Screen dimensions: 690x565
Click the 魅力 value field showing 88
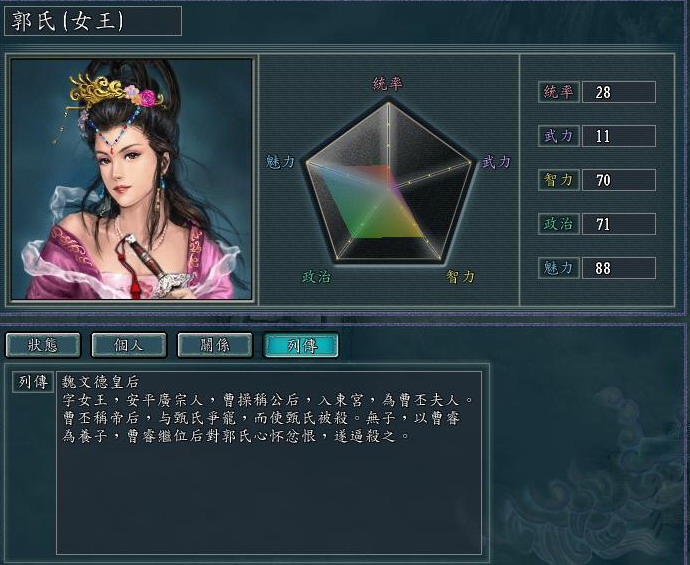point(619,268)
